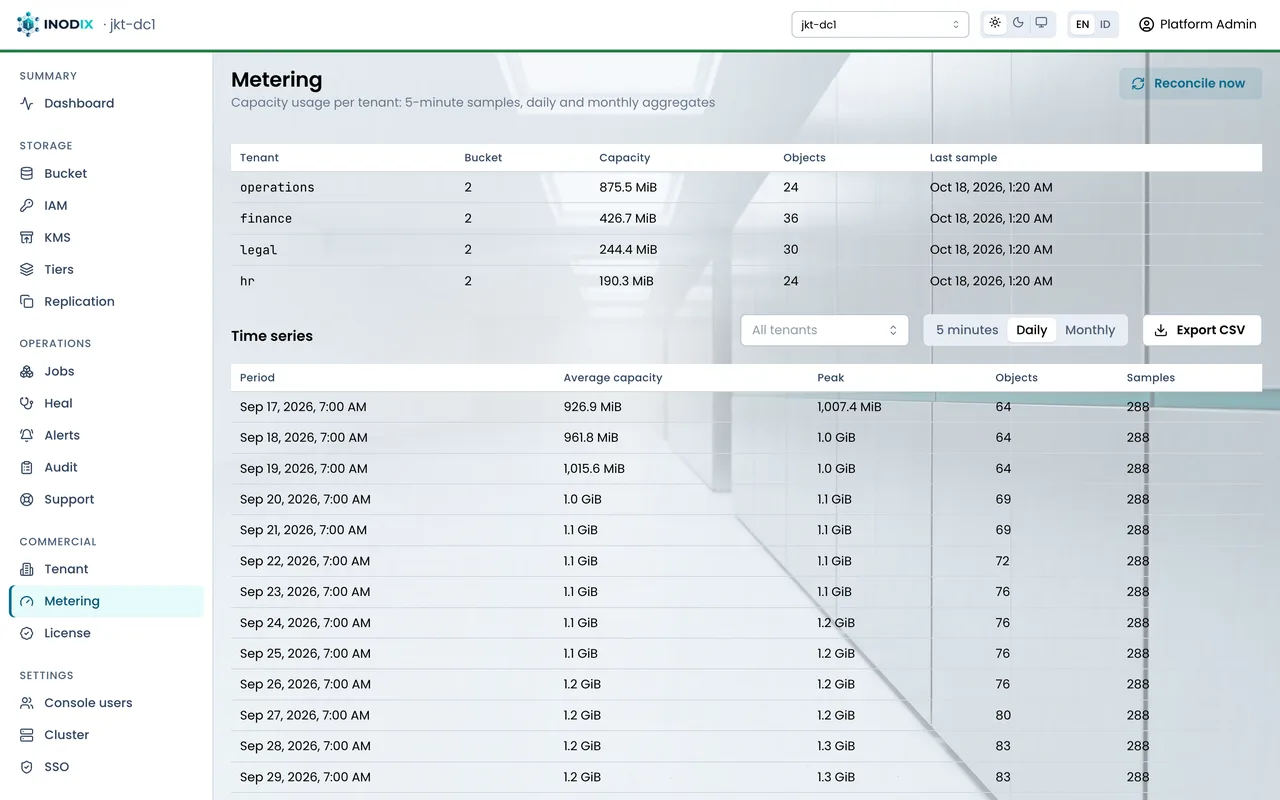
Task: Set language to EN
Action: pyautogui.click(x=1082, y=24)
